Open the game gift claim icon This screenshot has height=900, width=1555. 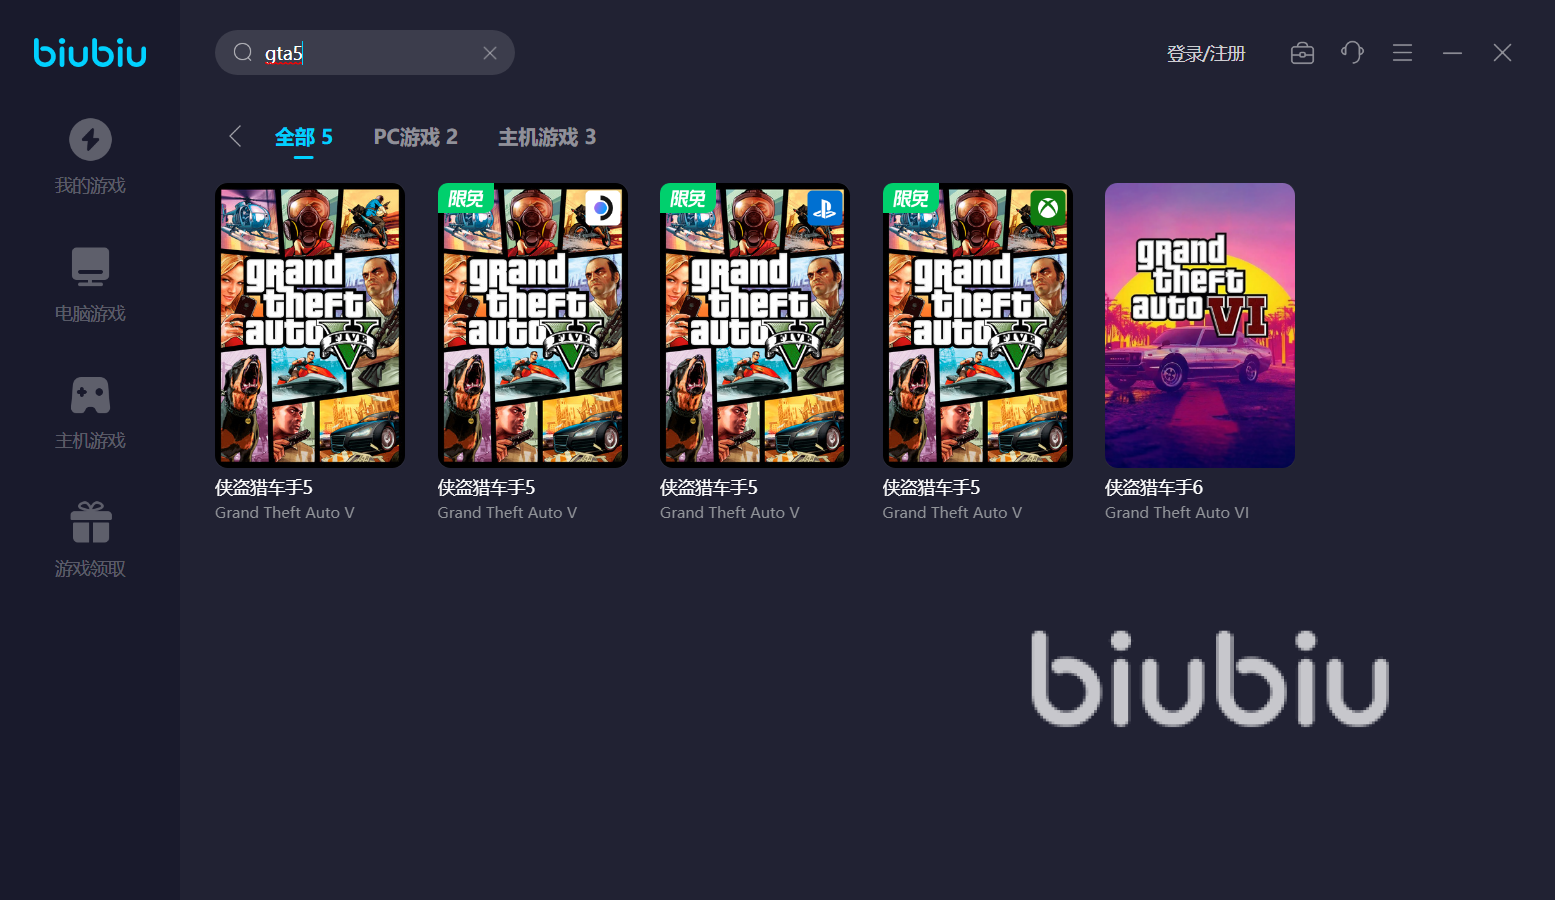90,522
